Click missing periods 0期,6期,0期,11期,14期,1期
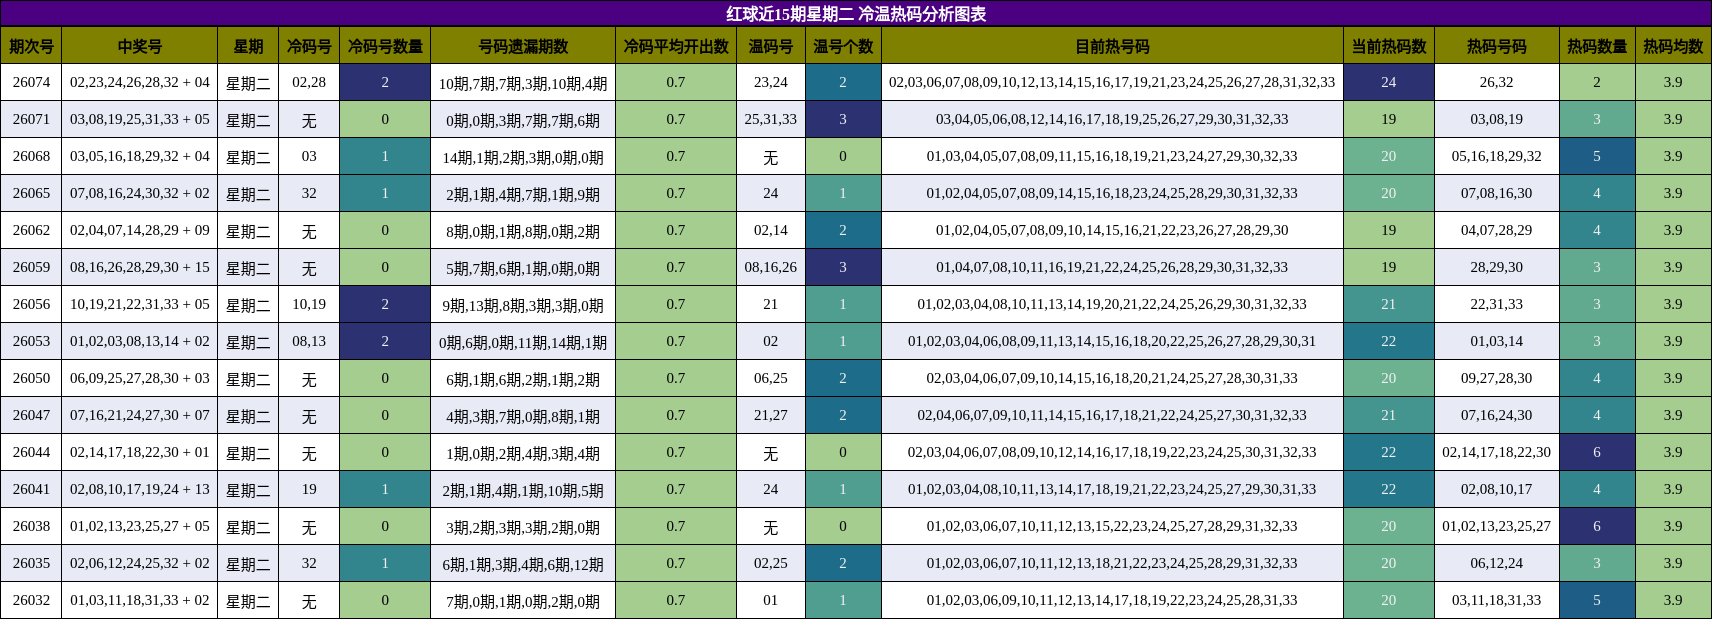Viewport: 1712px width, 619px height. [x=523, y=342]
